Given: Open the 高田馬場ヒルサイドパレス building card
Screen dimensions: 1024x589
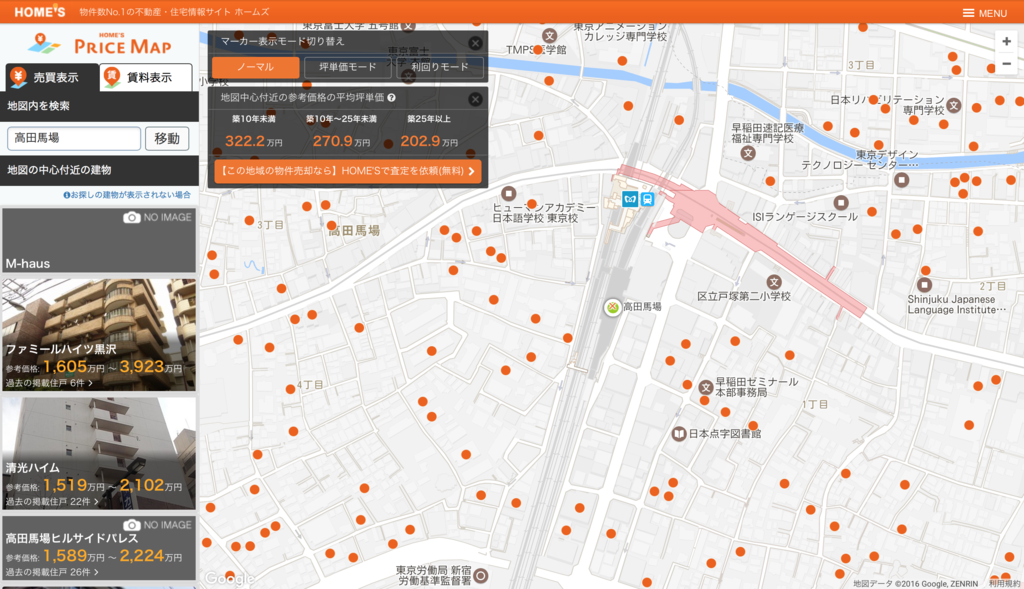Looking at the screenshot, I should 99,548.
